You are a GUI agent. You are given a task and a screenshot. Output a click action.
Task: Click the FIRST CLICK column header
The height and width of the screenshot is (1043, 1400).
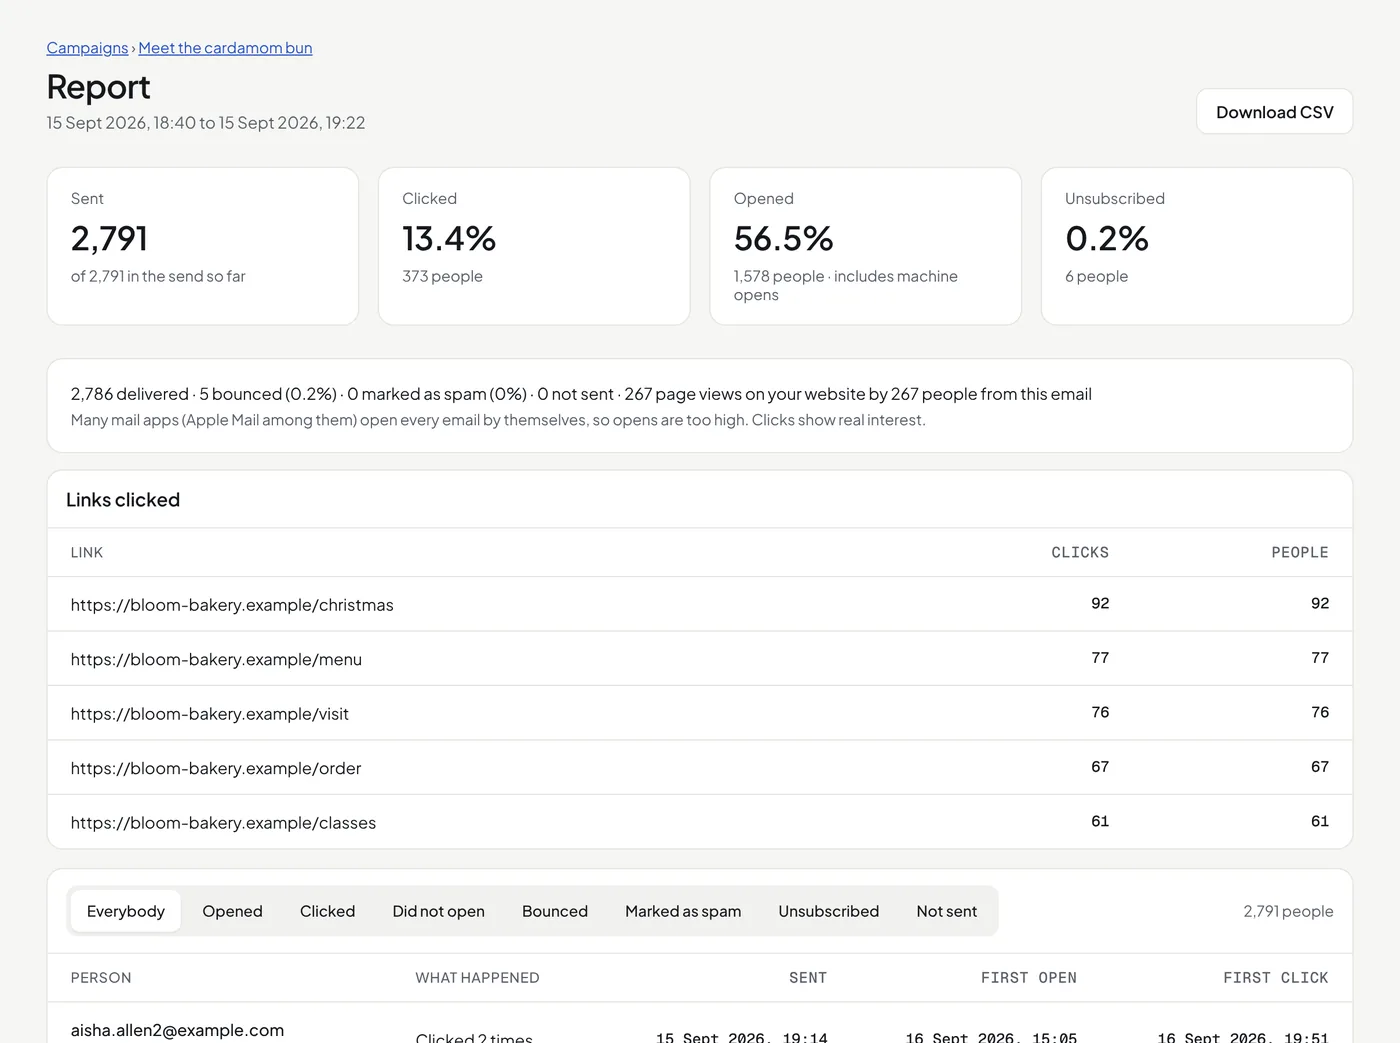tap(1276, 978)
